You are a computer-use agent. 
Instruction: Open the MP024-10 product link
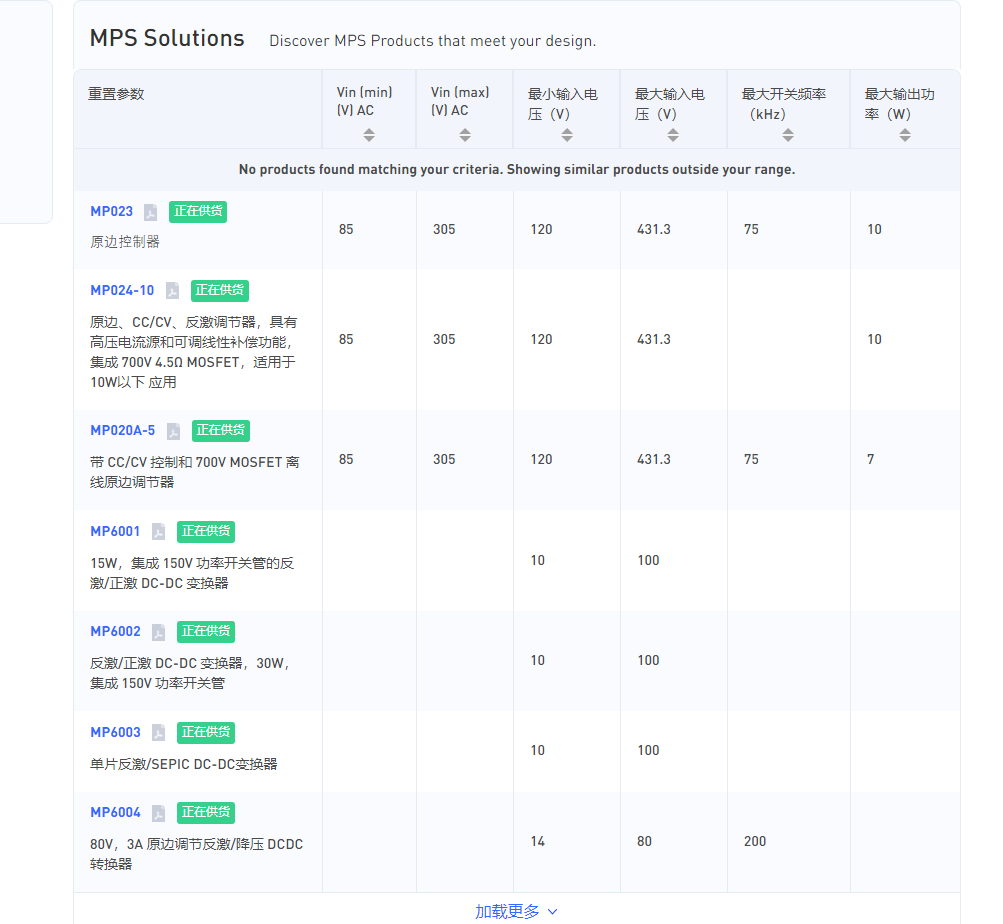coord(122,290)
